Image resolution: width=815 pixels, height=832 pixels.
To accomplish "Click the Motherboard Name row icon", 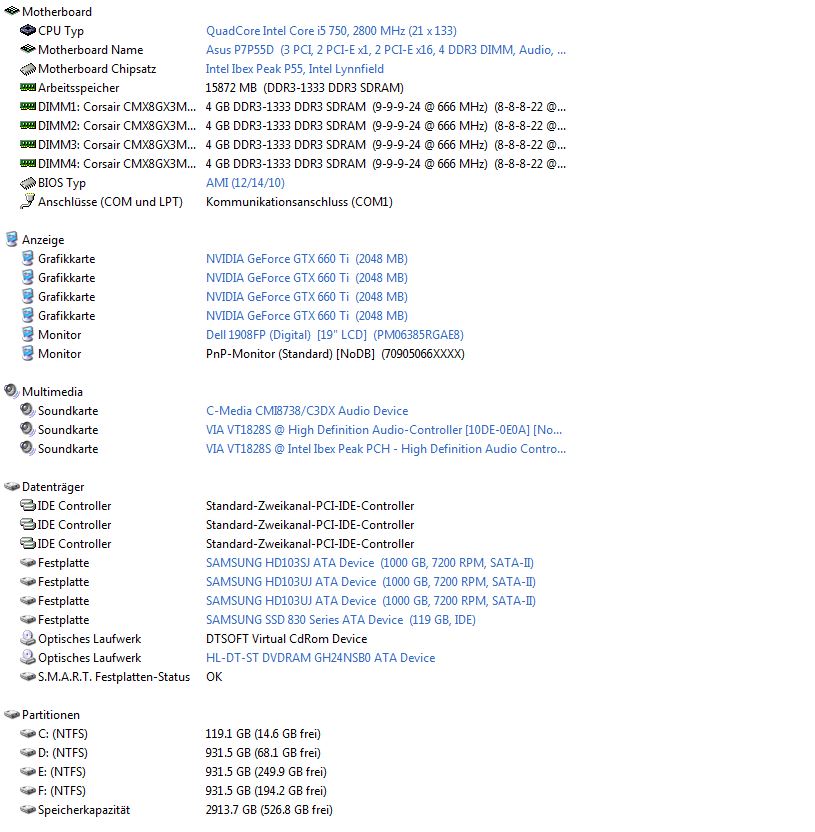I will [x=28, y=49].
